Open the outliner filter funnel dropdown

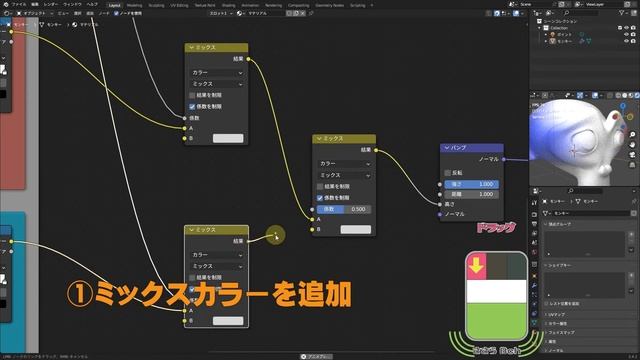click(623, 13)
